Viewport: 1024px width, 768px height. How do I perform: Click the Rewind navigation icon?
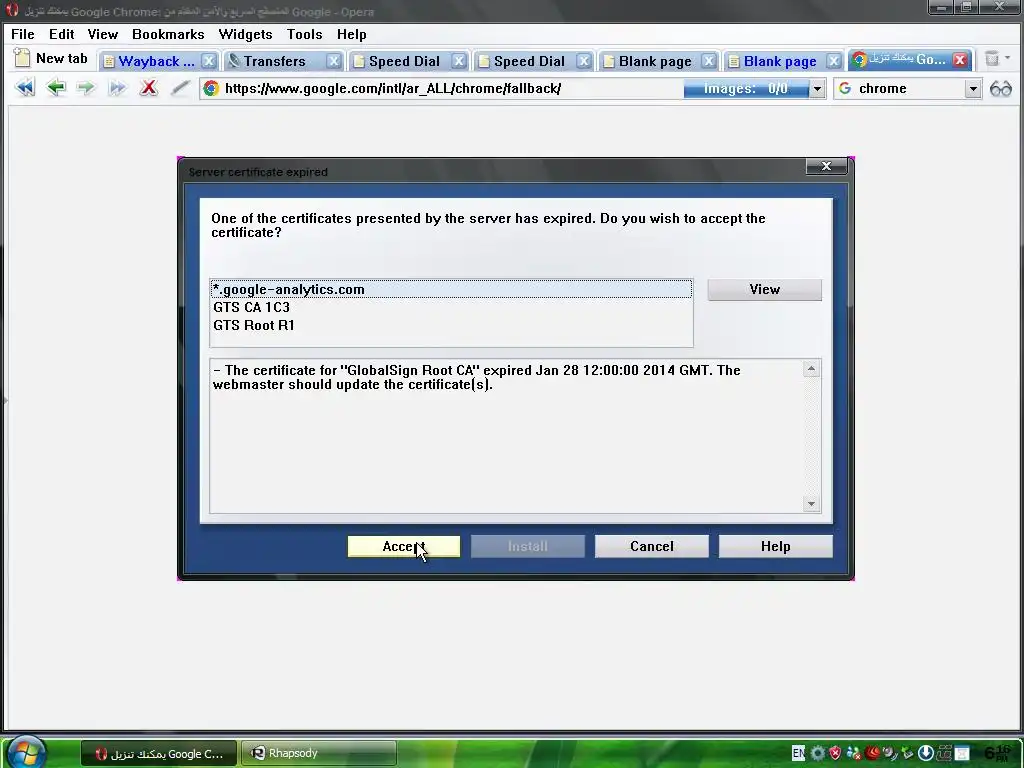25,88
